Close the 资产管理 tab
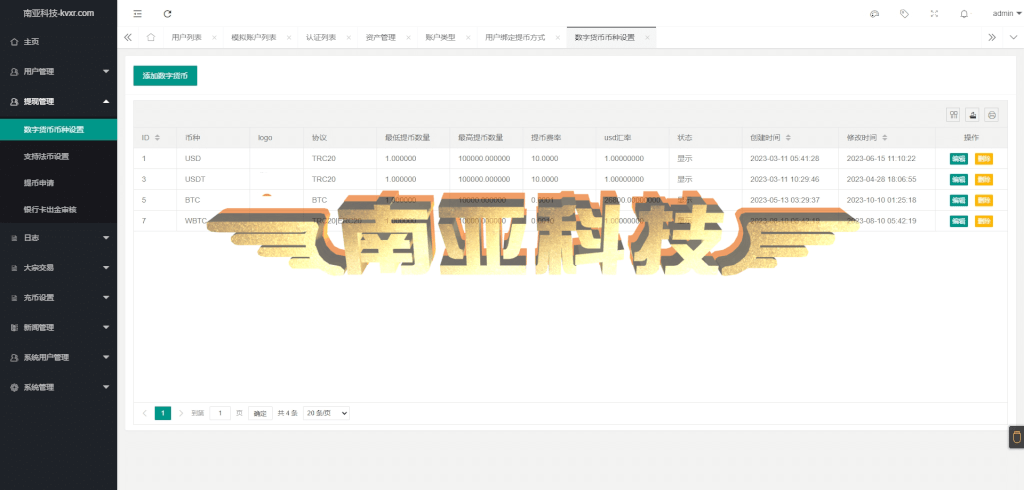The image size is (1024, 490). click(x=408, y=38)
